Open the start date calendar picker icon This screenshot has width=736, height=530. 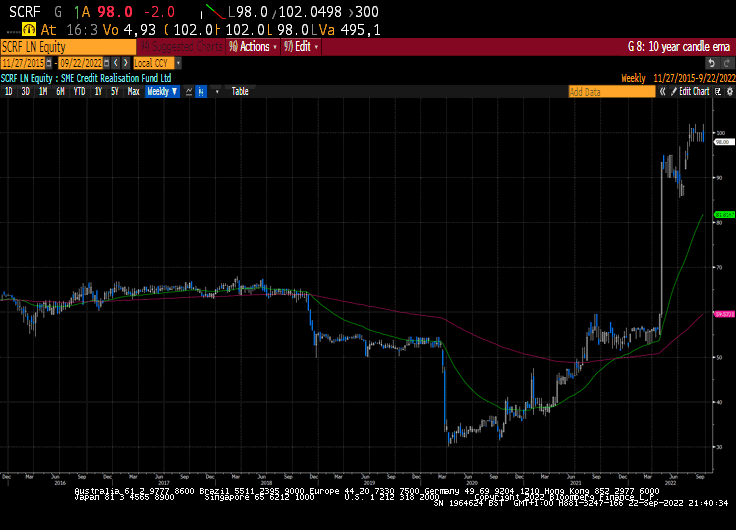[49, 63]
